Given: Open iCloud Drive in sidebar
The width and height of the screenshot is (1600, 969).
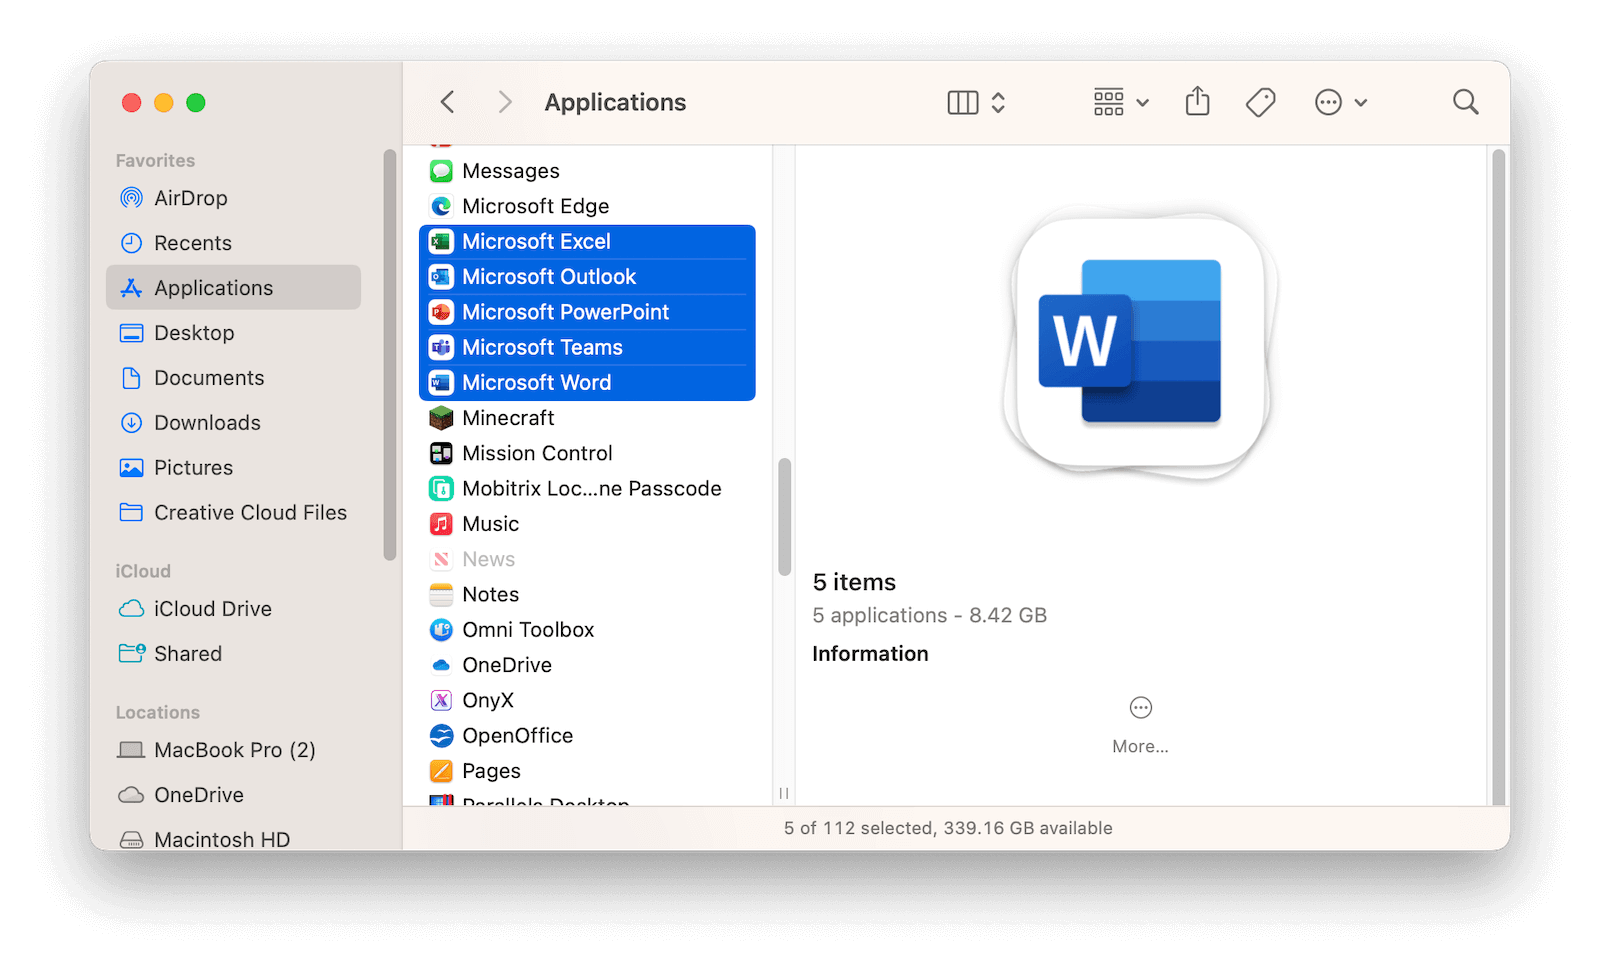Looking at the screenshot, I should pos(233,609).
